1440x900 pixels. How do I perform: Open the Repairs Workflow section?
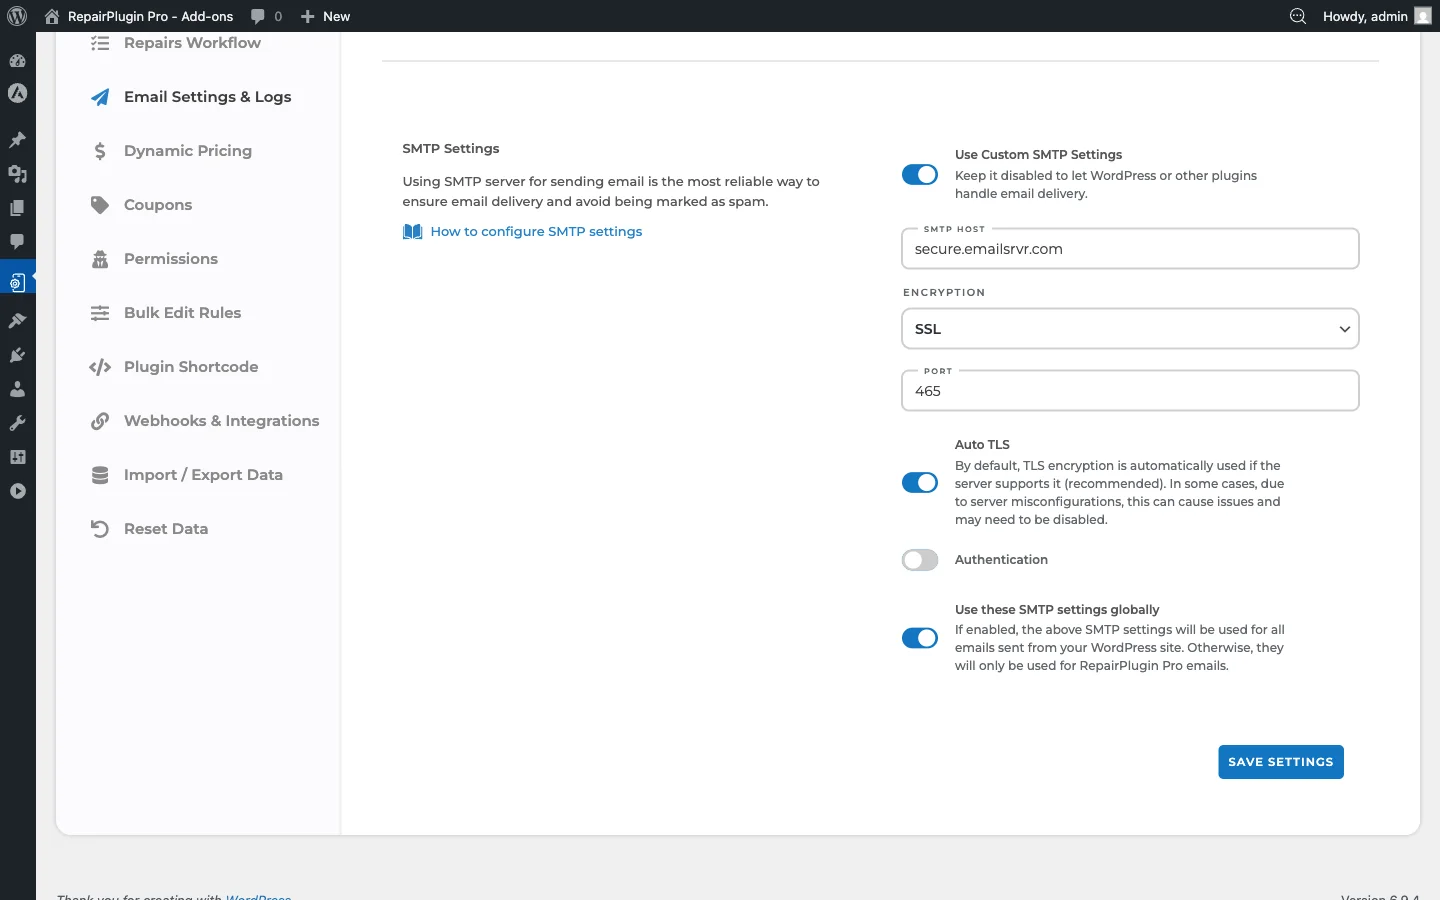click(190, 43)
